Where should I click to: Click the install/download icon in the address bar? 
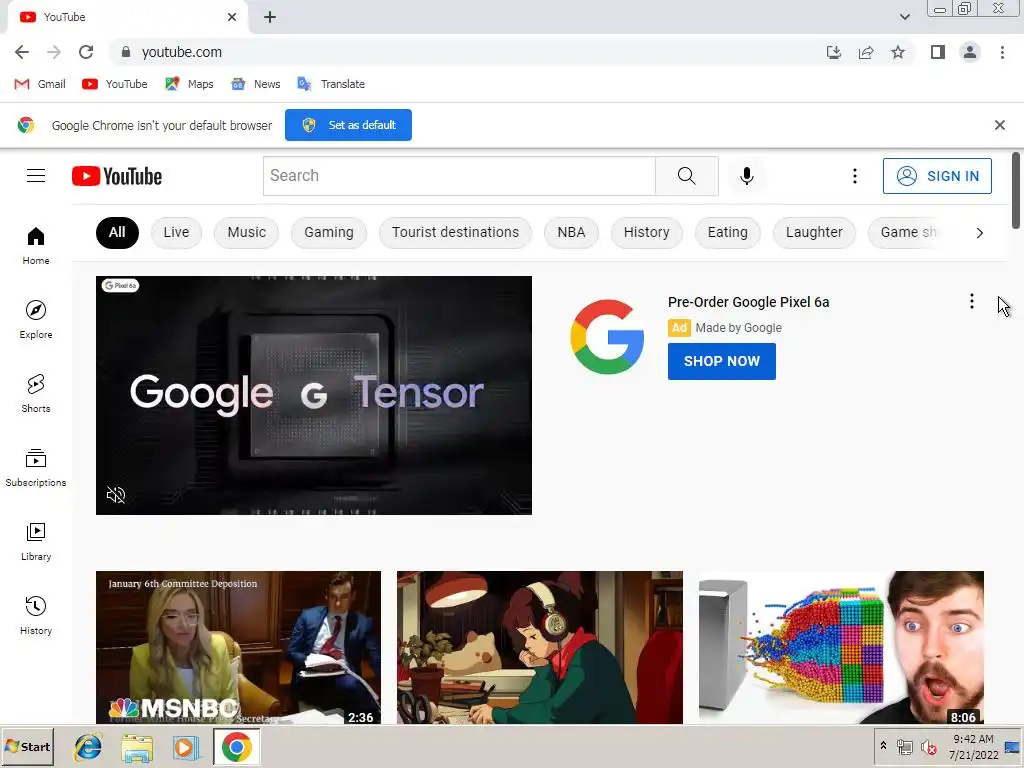click(x=834, y=52)
